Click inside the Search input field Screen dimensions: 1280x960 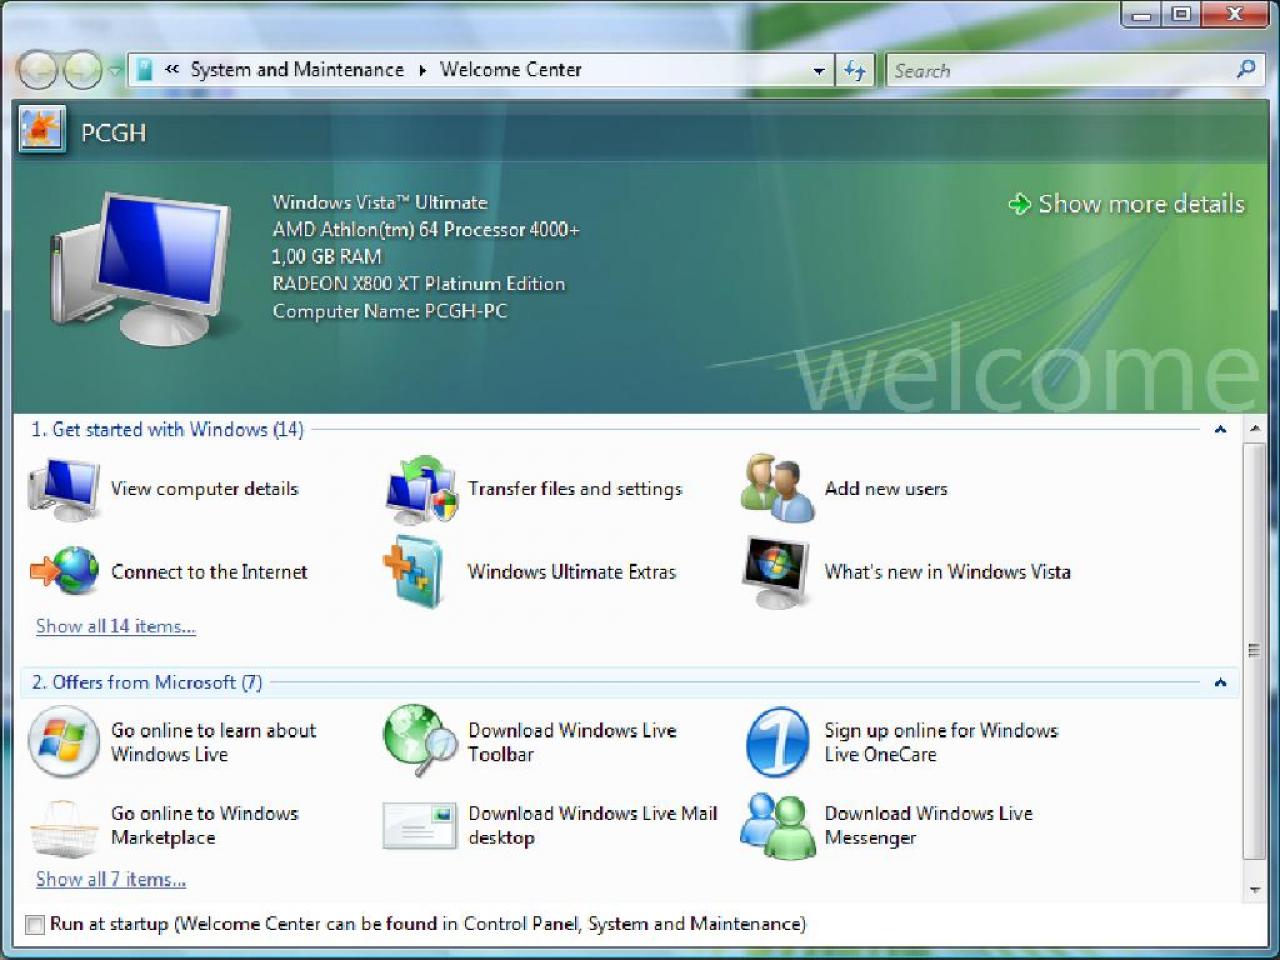(1060, 70)
